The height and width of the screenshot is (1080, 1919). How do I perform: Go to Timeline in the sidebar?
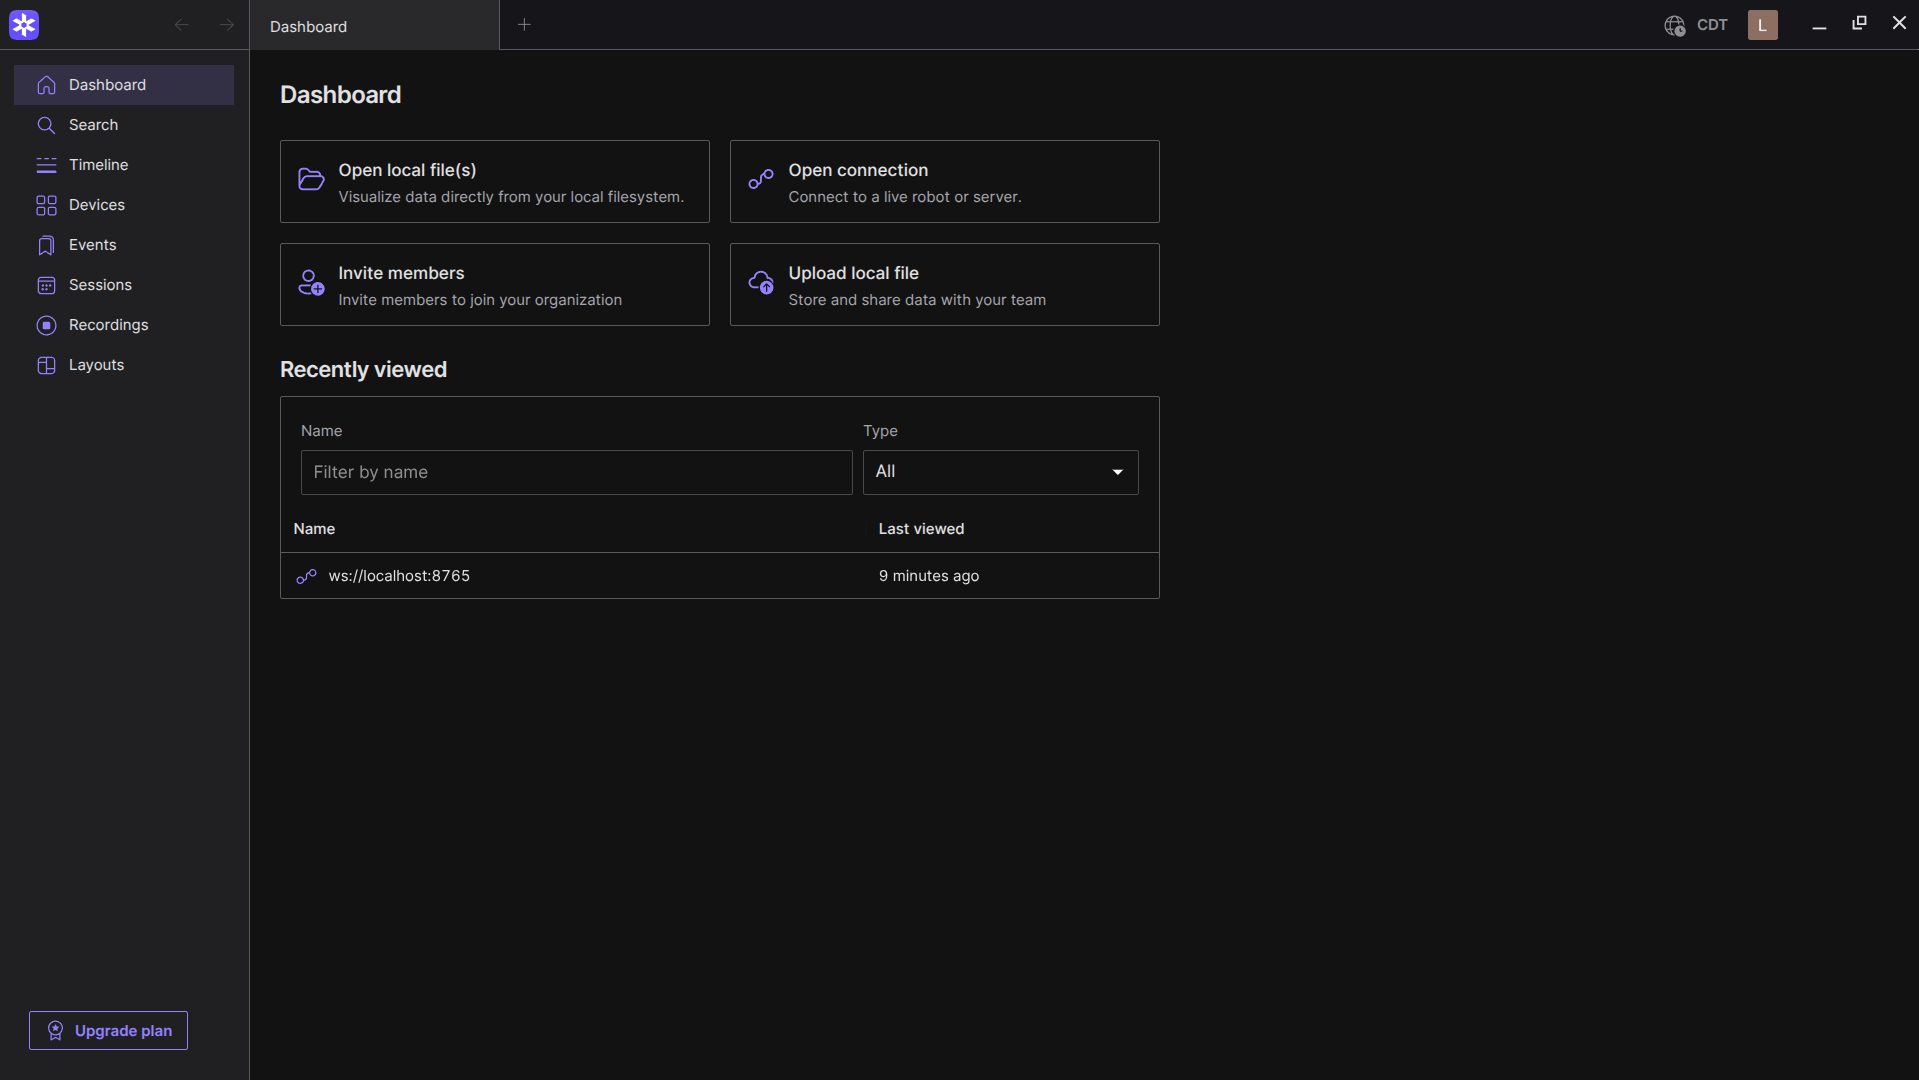[124, 165]
